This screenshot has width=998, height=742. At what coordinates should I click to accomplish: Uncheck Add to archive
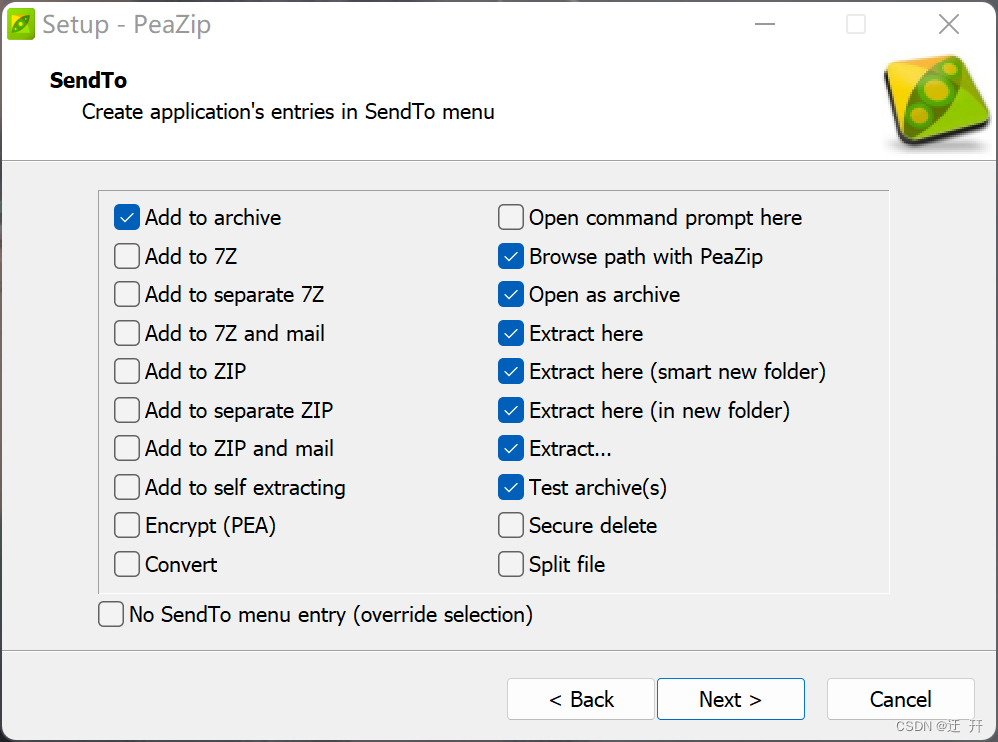click(126, 217)
